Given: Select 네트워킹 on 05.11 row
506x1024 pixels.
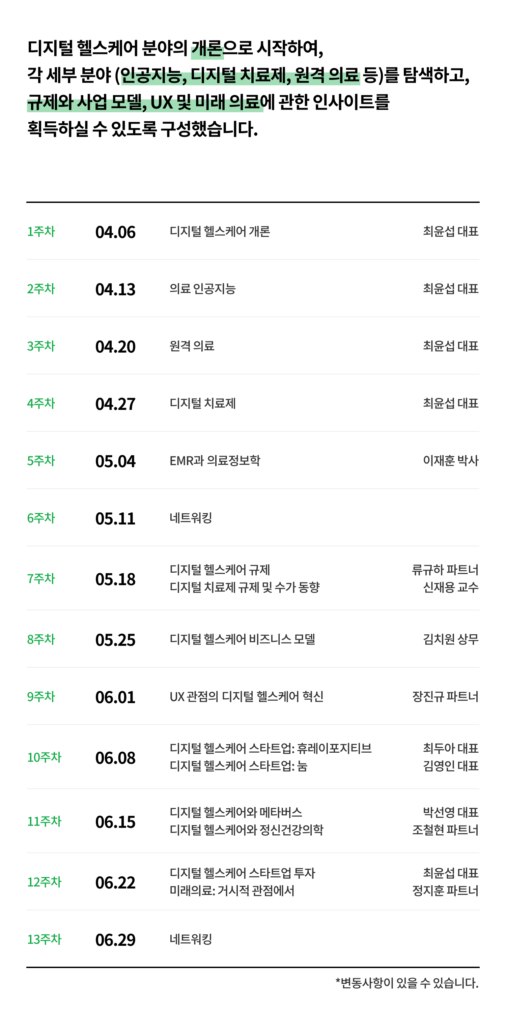Looking at the screenshot, I should (x=191, y=519).
